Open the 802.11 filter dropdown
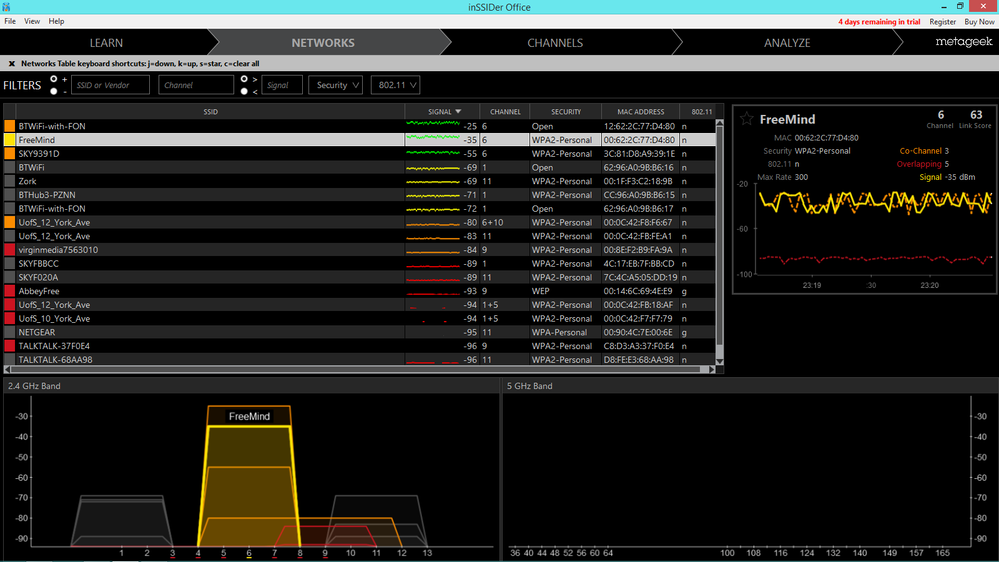Viewport: 999px width, 562px height. [x=395, y=85]
